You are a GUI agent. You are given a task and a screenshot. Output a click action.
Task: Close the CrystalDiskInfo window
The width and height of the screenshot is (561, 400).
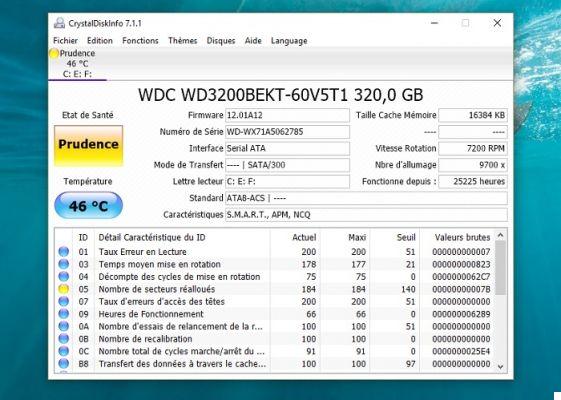tap(497, 23)
